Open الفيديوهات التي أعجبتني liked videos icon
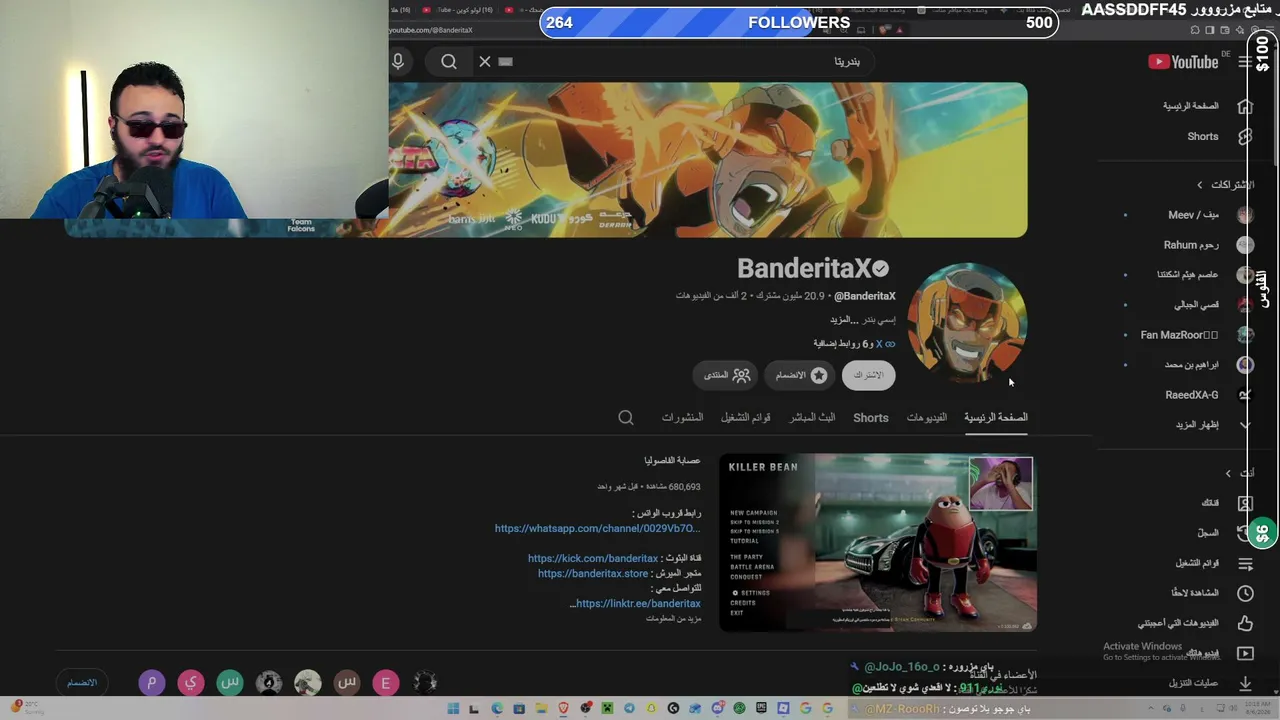 [x=1245, y=623]
